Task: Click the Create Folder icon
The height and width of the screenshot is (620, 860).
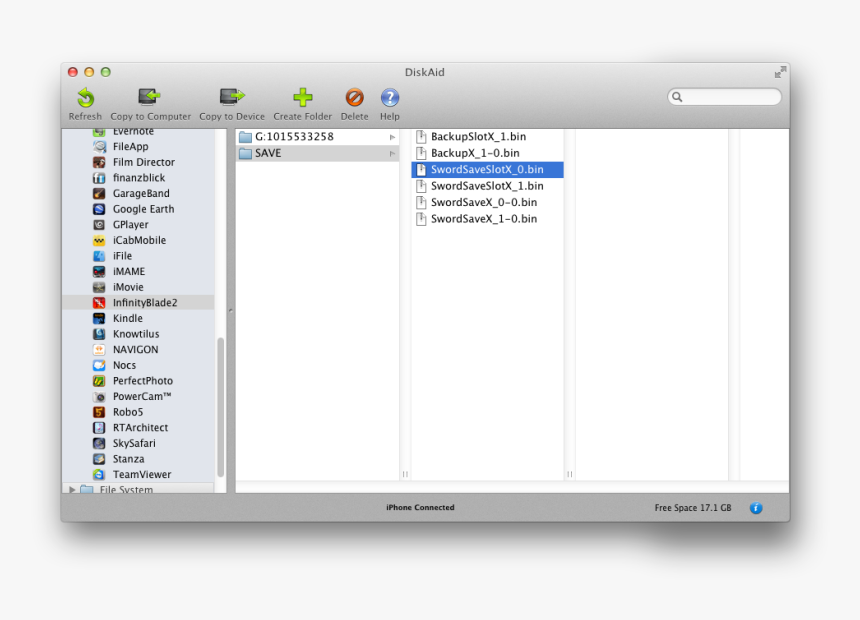Action: click(x=302, y=101)
